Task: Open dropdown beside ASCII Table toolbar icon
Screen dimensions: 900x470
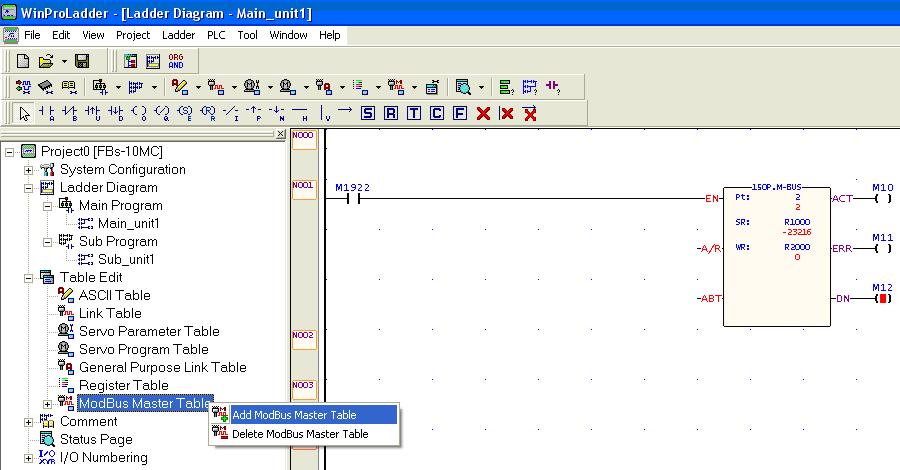Action: [198, 87]
